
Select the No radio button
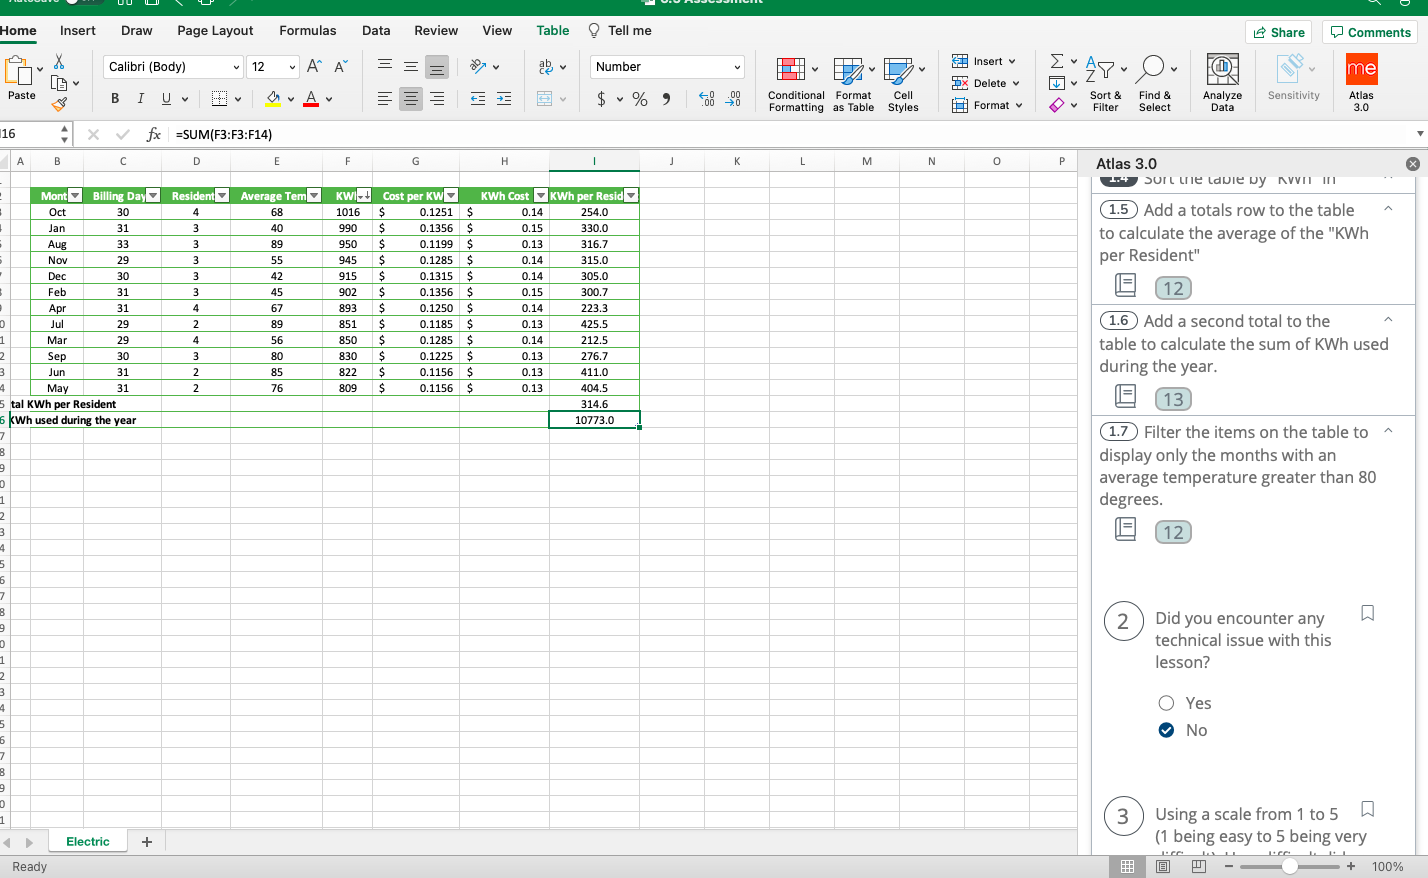coord(1166,730)
